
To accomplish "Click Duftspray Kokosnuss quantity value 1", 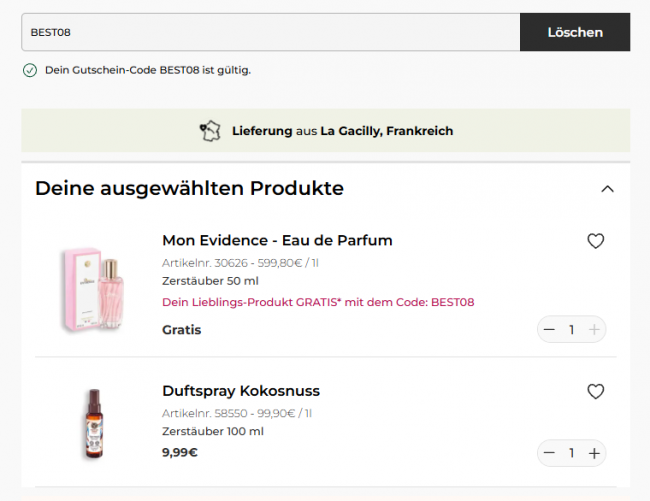I will [572, 453].
